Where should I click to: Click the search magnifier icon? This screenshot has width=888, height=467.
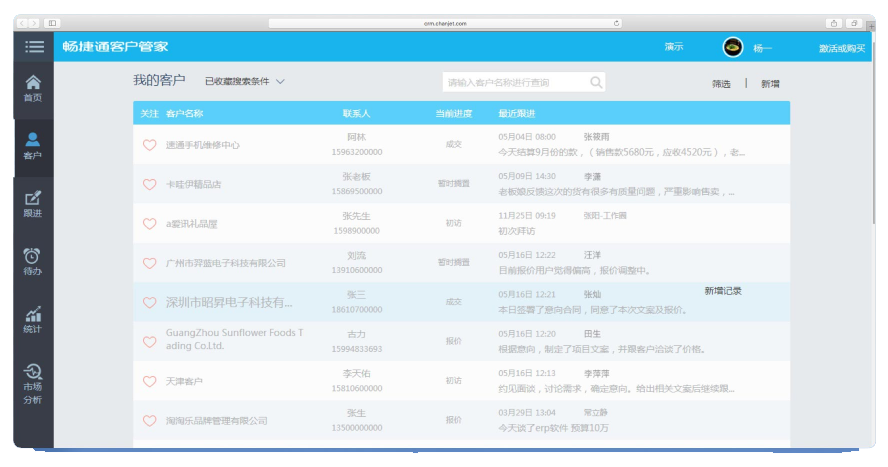pos(596,82)
